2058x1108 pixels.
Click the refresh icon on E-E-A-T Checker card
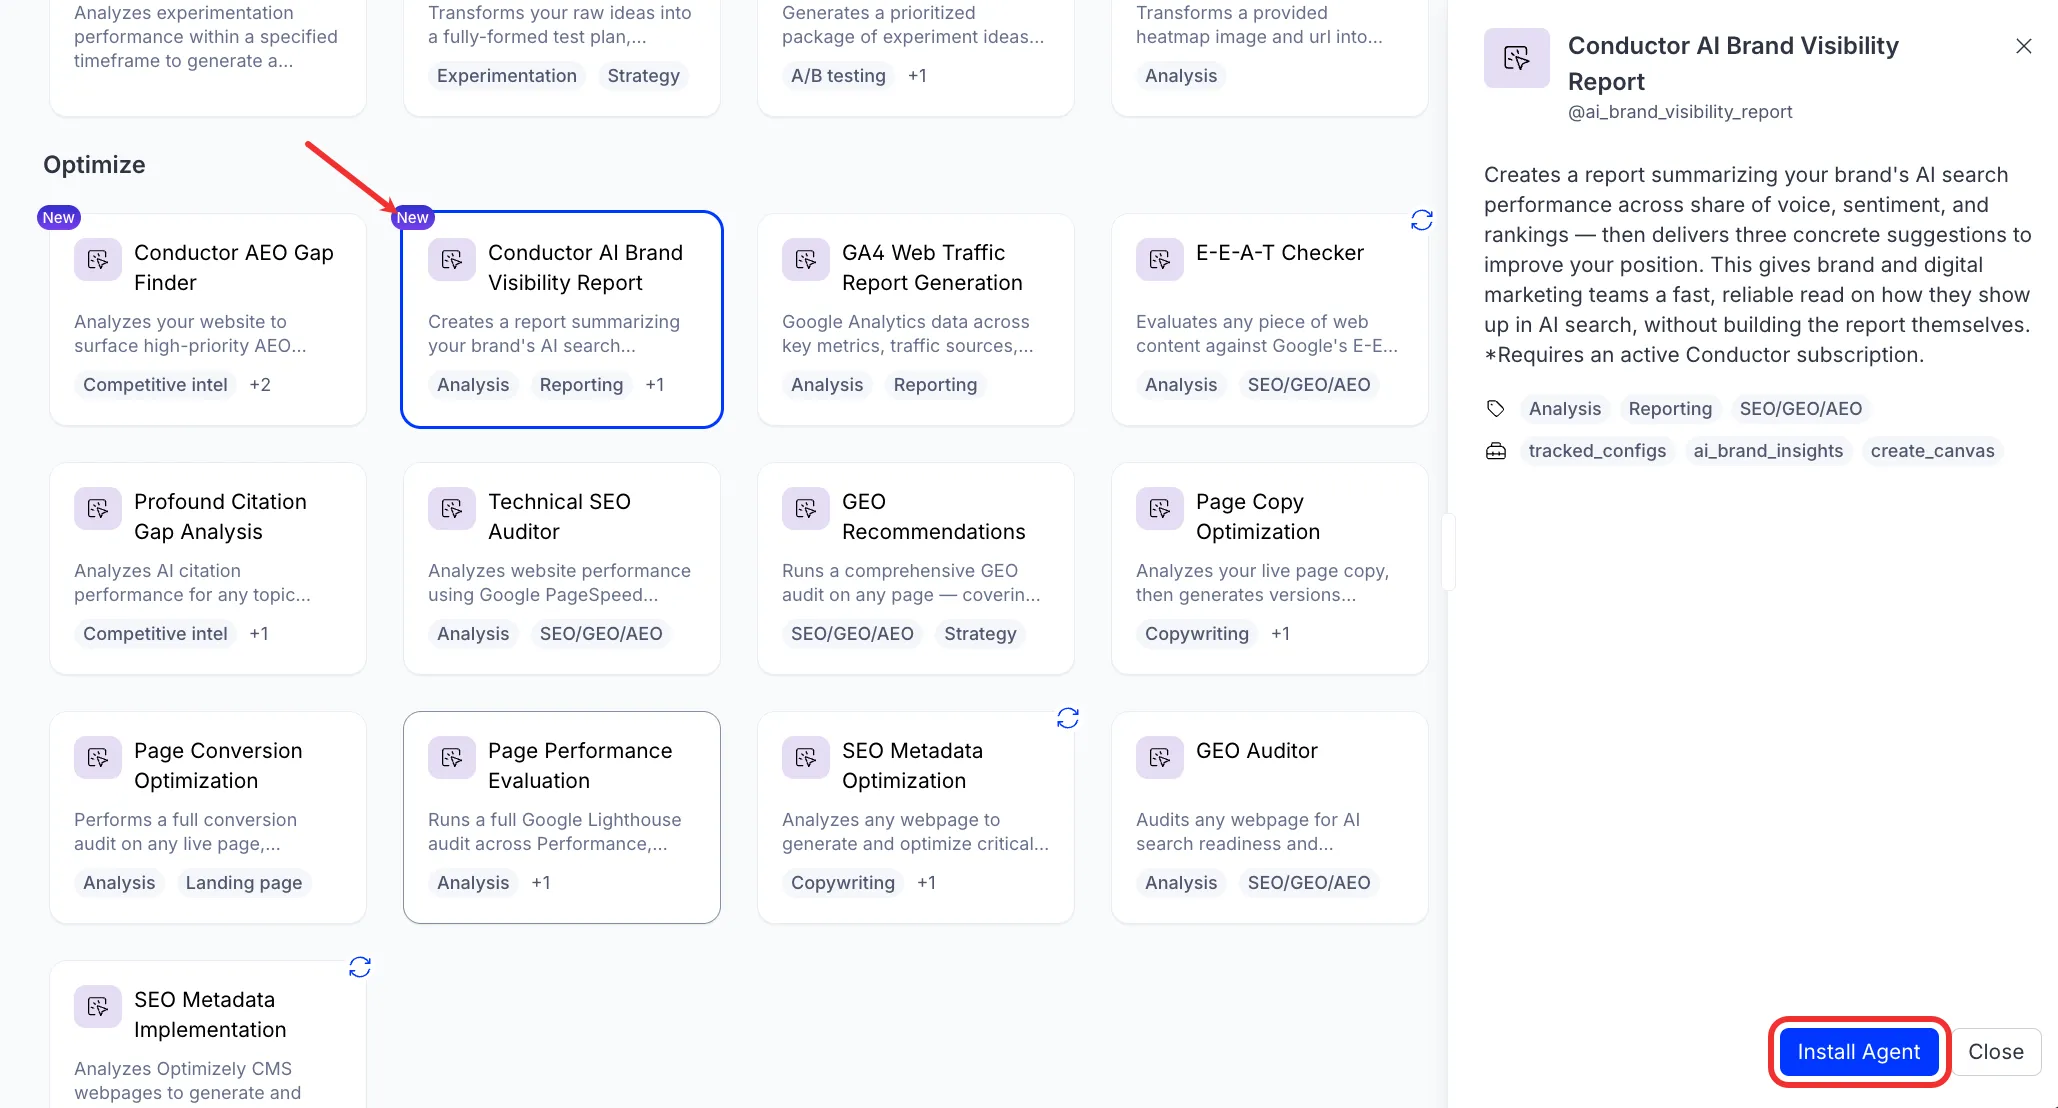pos(1422,220)
